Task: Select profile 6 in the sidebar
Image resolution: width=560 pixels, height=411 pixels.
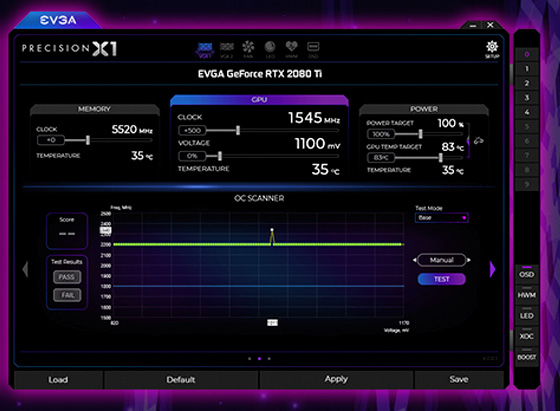Action: 527,141
